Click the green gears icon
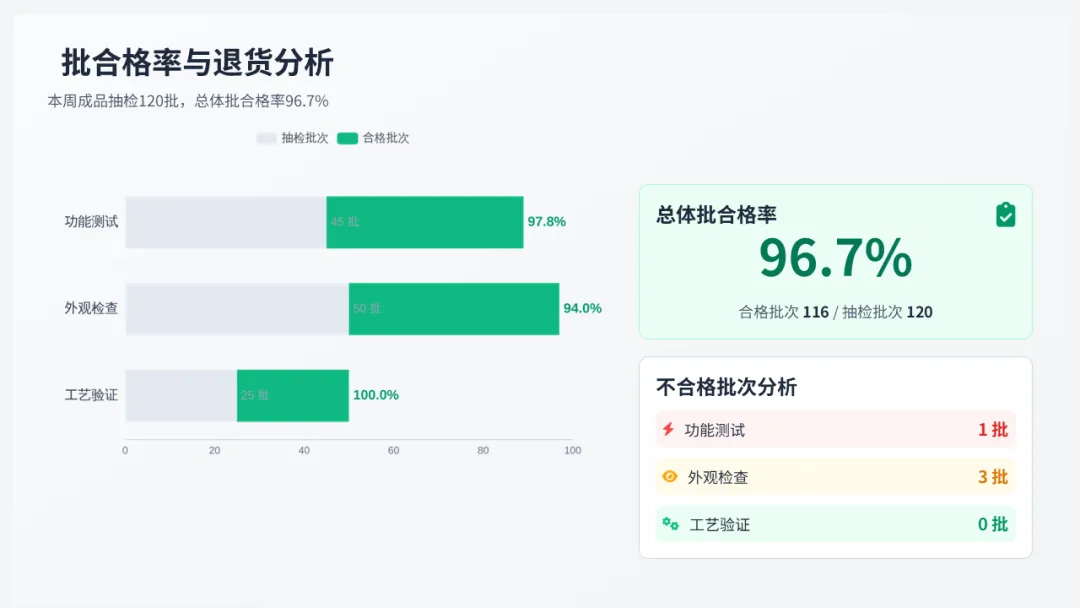 click(x=670, y=524)
